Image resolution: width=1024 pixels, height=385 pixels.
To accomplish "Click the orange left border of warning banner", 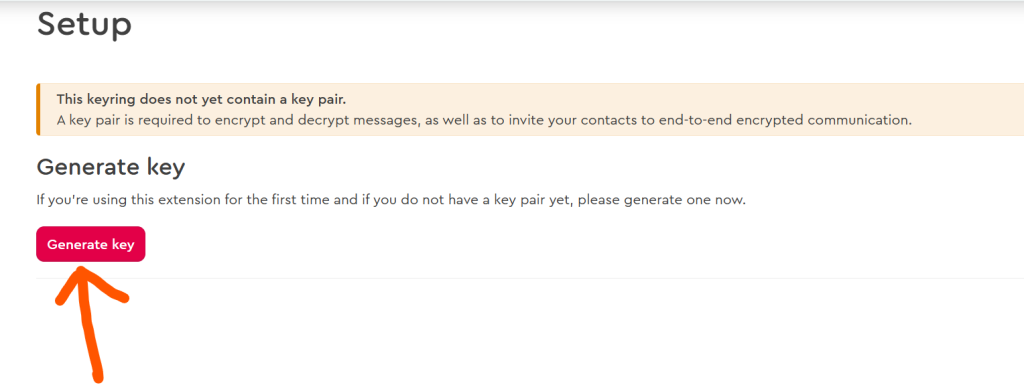I will (x=38, y=110).
